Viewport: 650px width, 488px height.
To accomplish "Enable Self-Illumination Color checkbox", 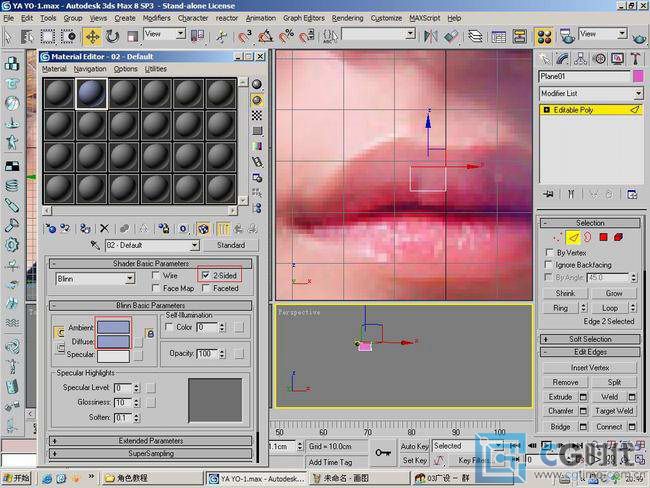I will pos(169,327).
